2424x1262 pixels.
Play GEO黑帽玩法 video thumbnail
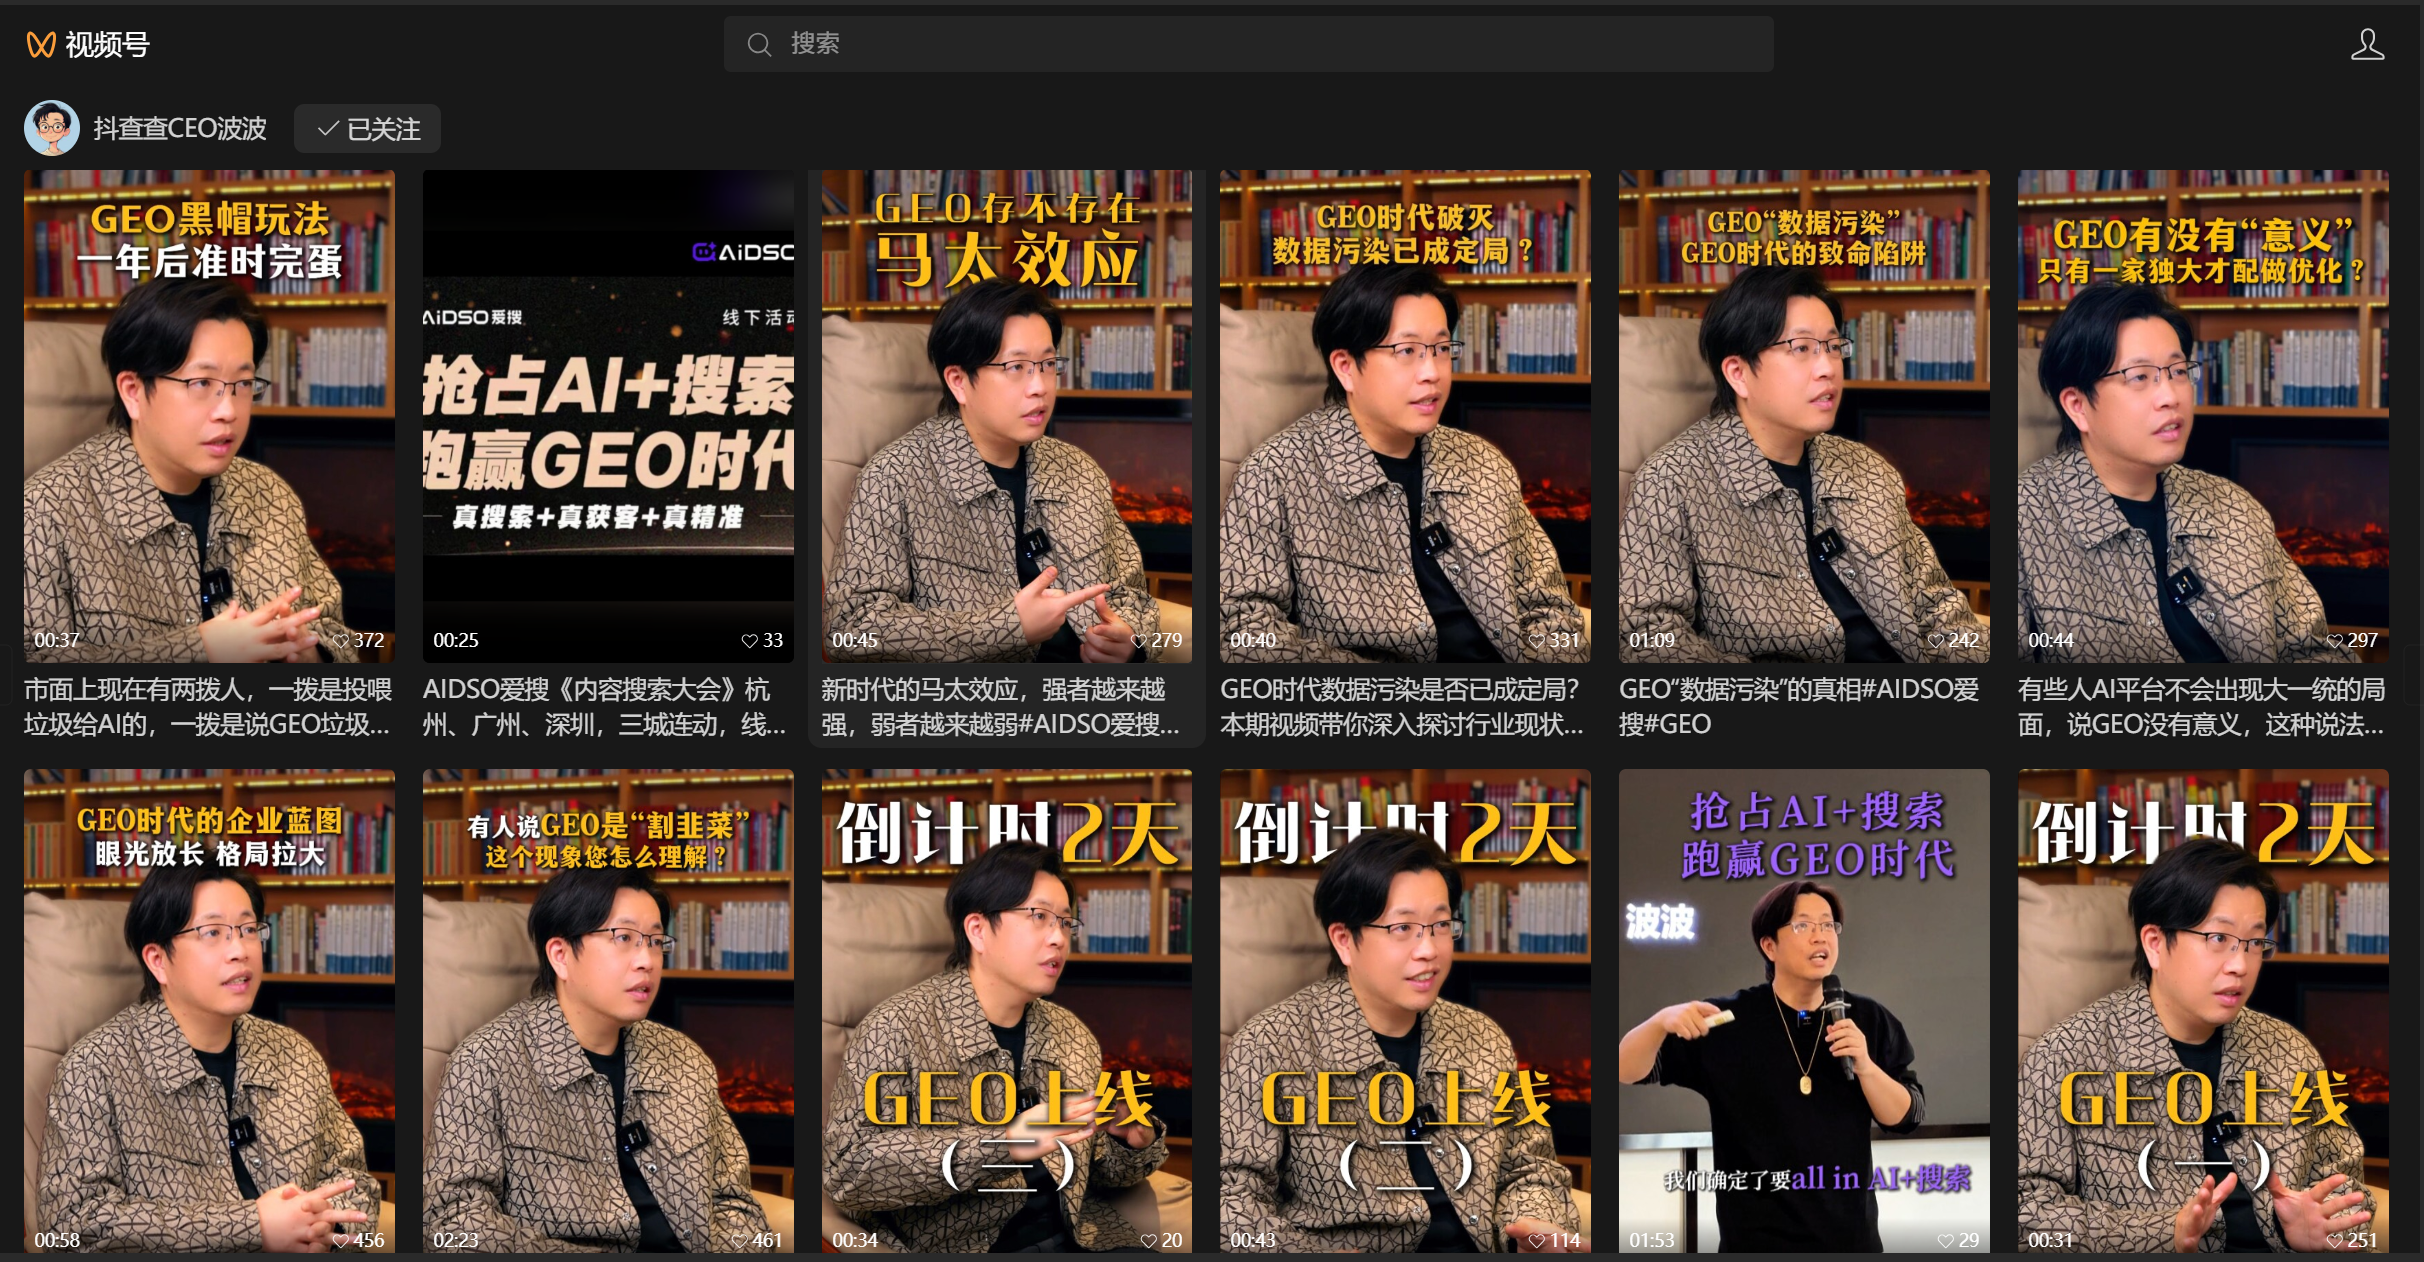(209, 415)
